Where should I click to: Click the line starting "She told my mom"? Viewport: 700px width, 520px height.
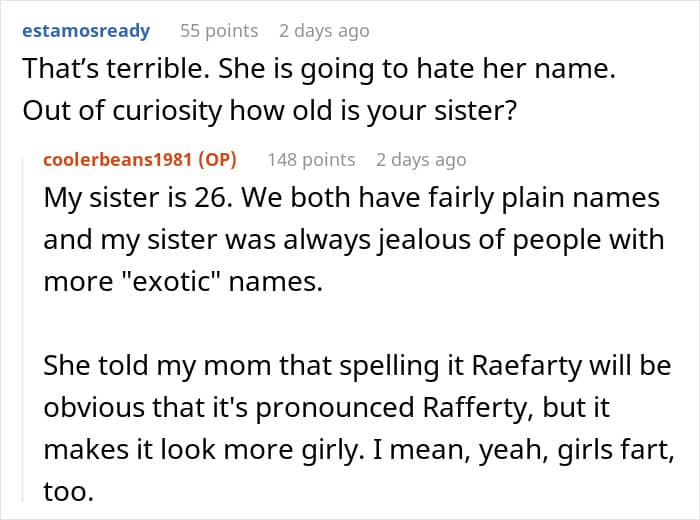[x=356, y=366]
